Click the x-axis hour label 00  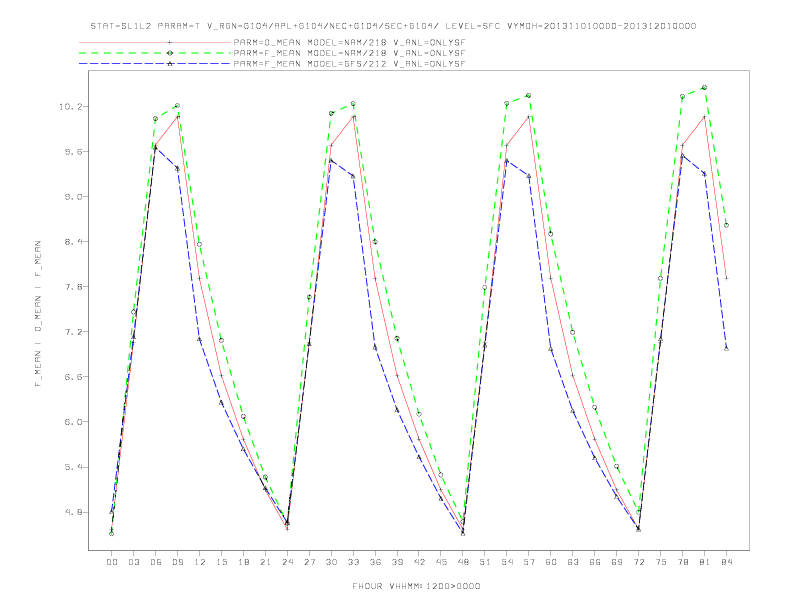tap(112, 562)
